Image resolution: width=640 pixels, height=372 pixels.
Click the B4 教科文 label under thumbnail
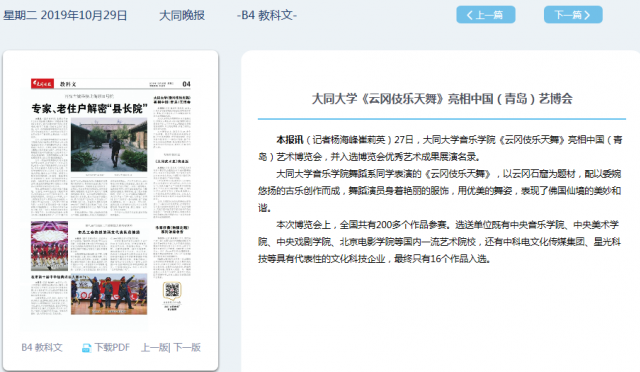[42, 347]
